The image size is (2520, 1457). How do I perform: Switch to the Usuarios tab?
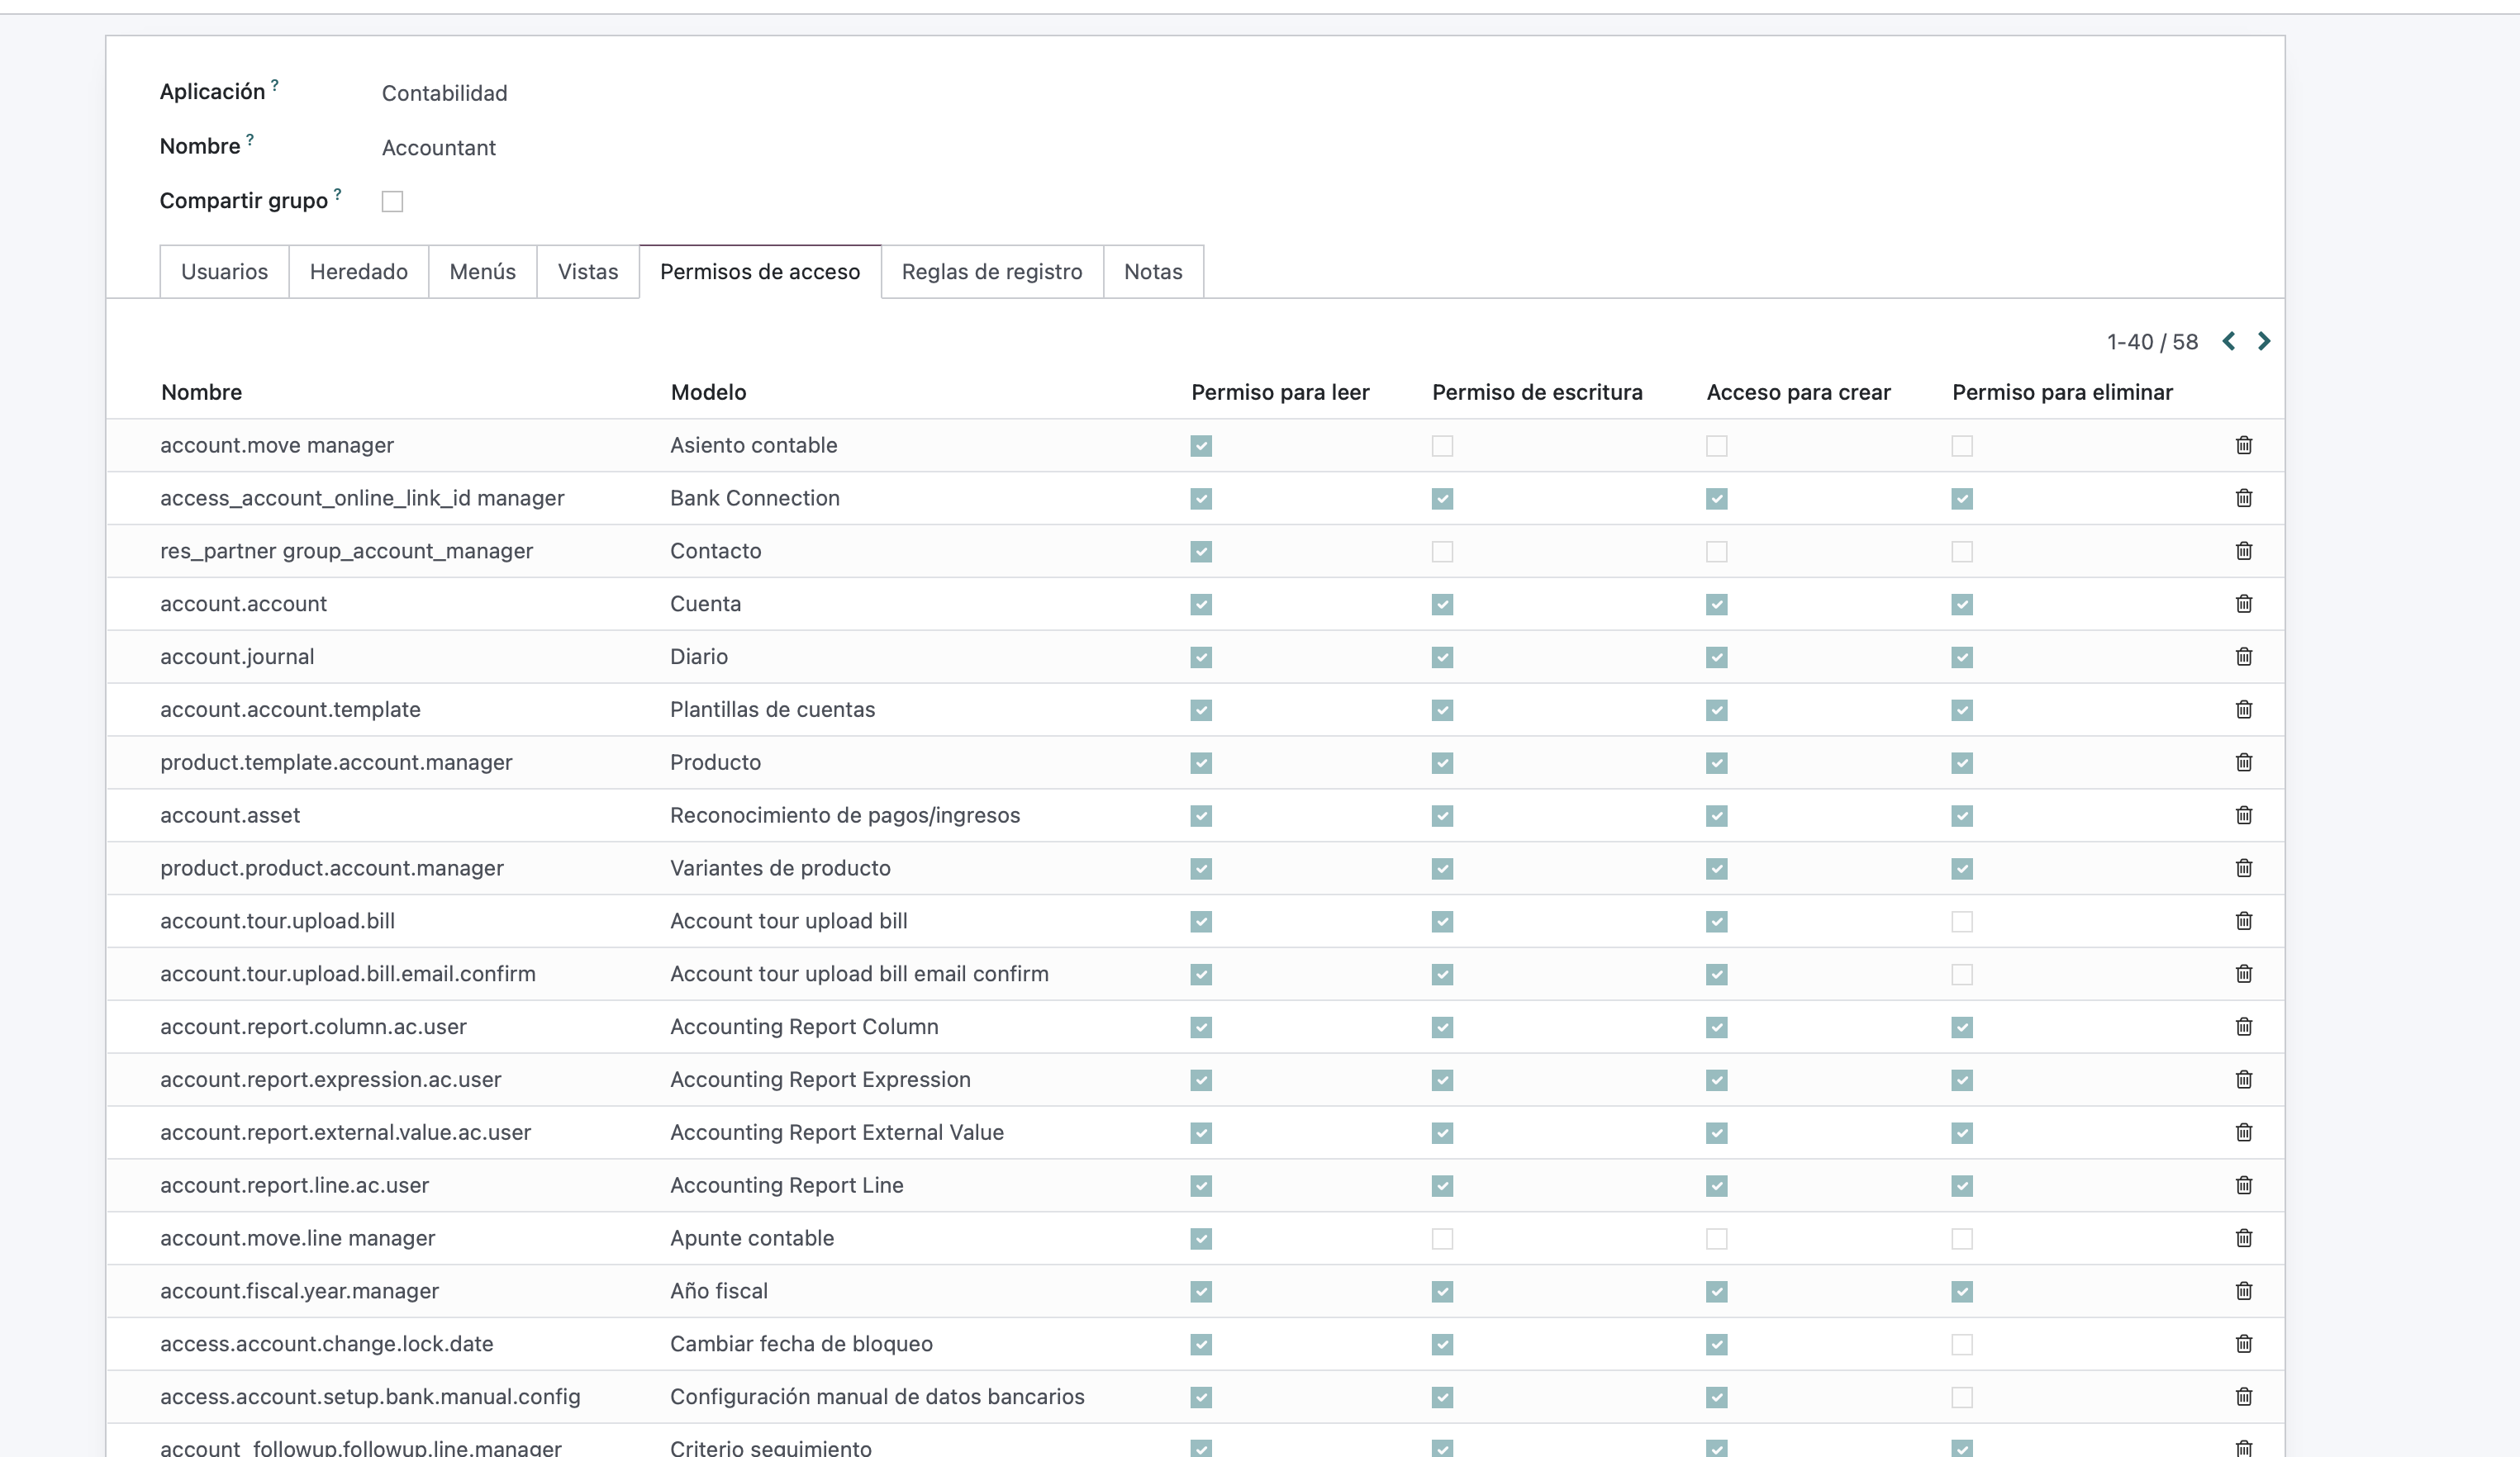[x=224, y=272]
